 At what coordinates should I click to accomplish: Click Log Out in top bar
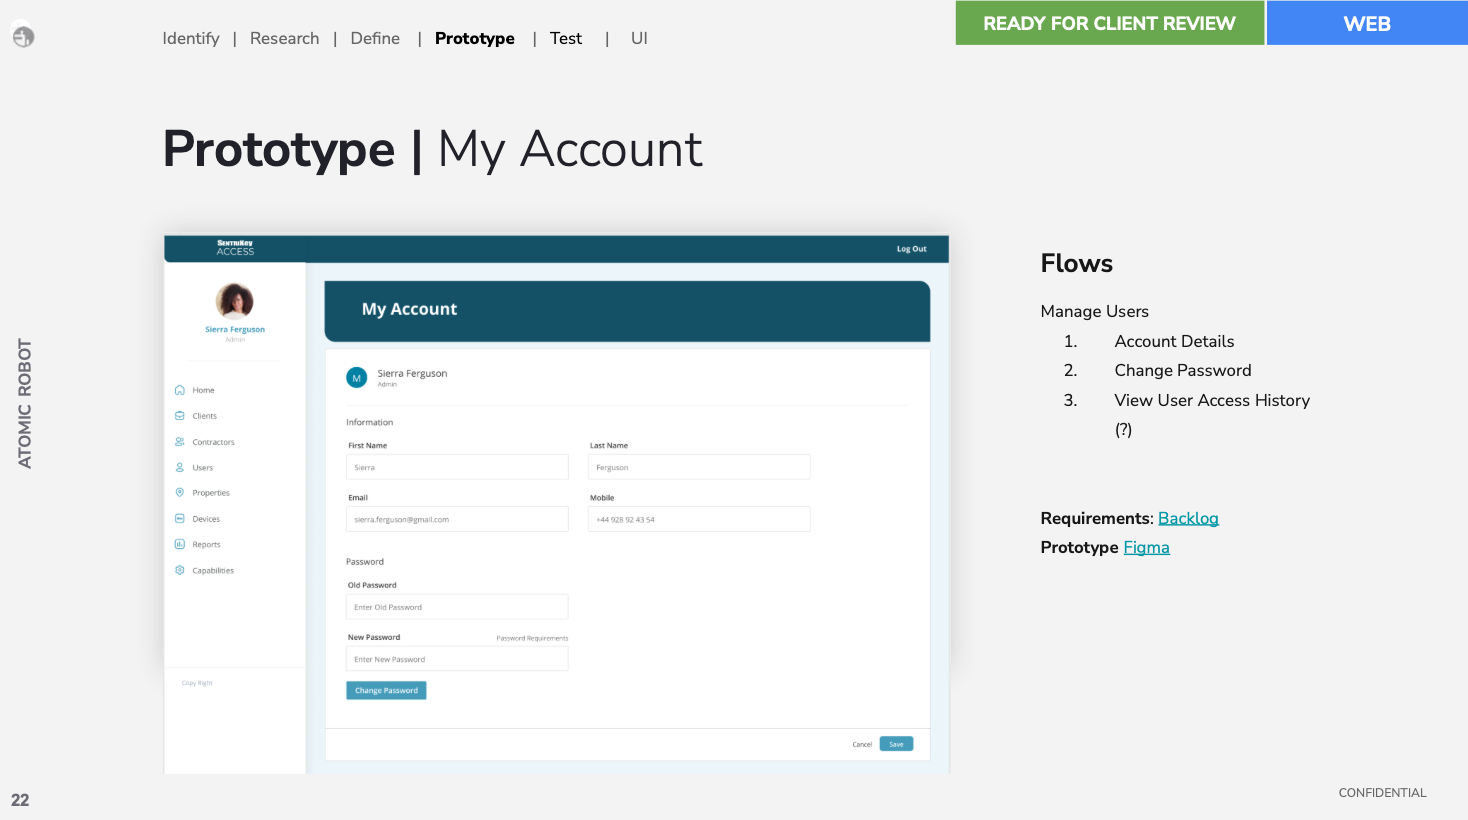coord(911,249)
